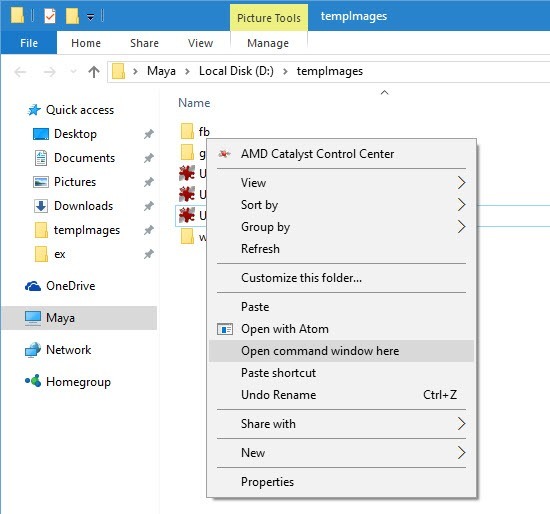Open Pictures in the navigation pane
Viewport: 550px width, 514px height.
75,182
